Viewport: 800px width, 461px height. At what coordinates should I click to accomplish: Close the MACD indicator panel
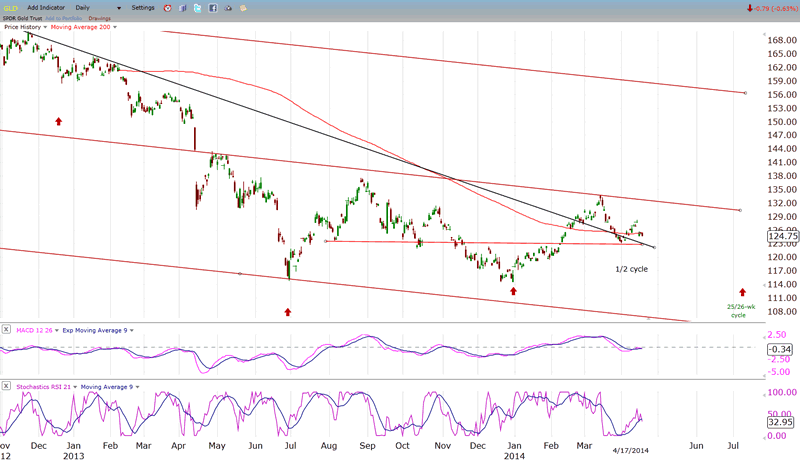coord(7,329)
